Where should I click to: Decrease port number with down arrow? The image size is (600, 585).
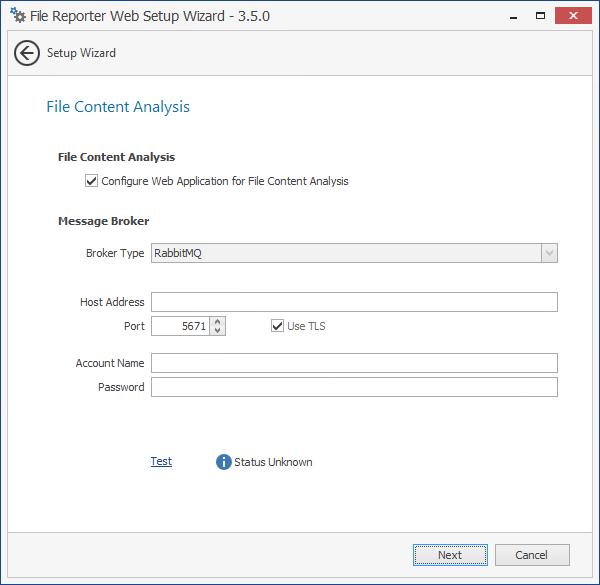pyautogui.click(x=219, y=331)
